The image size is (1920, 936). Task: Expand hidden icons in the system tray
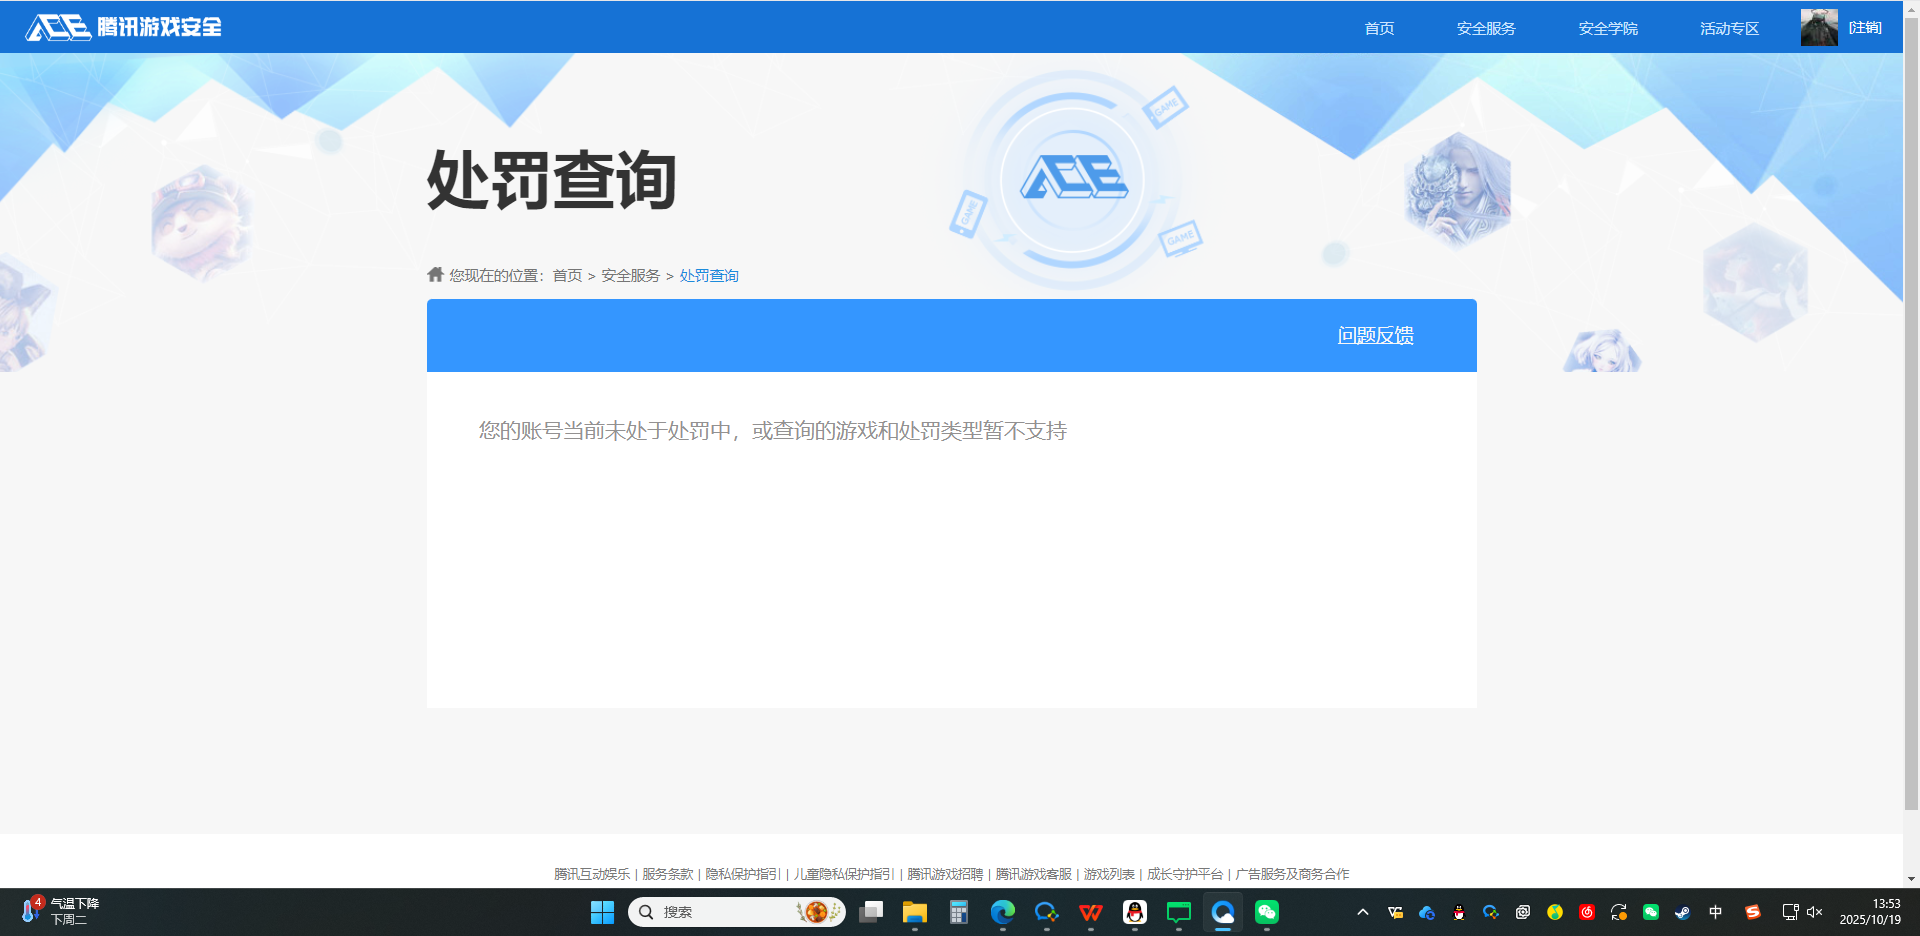point(1362,912)
